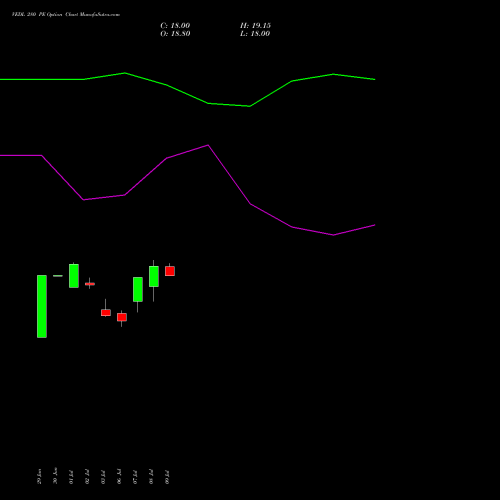Screen dimensions: 500x500
Task: Click the open value 'O: 18.80'
Action: pos(175,34)
